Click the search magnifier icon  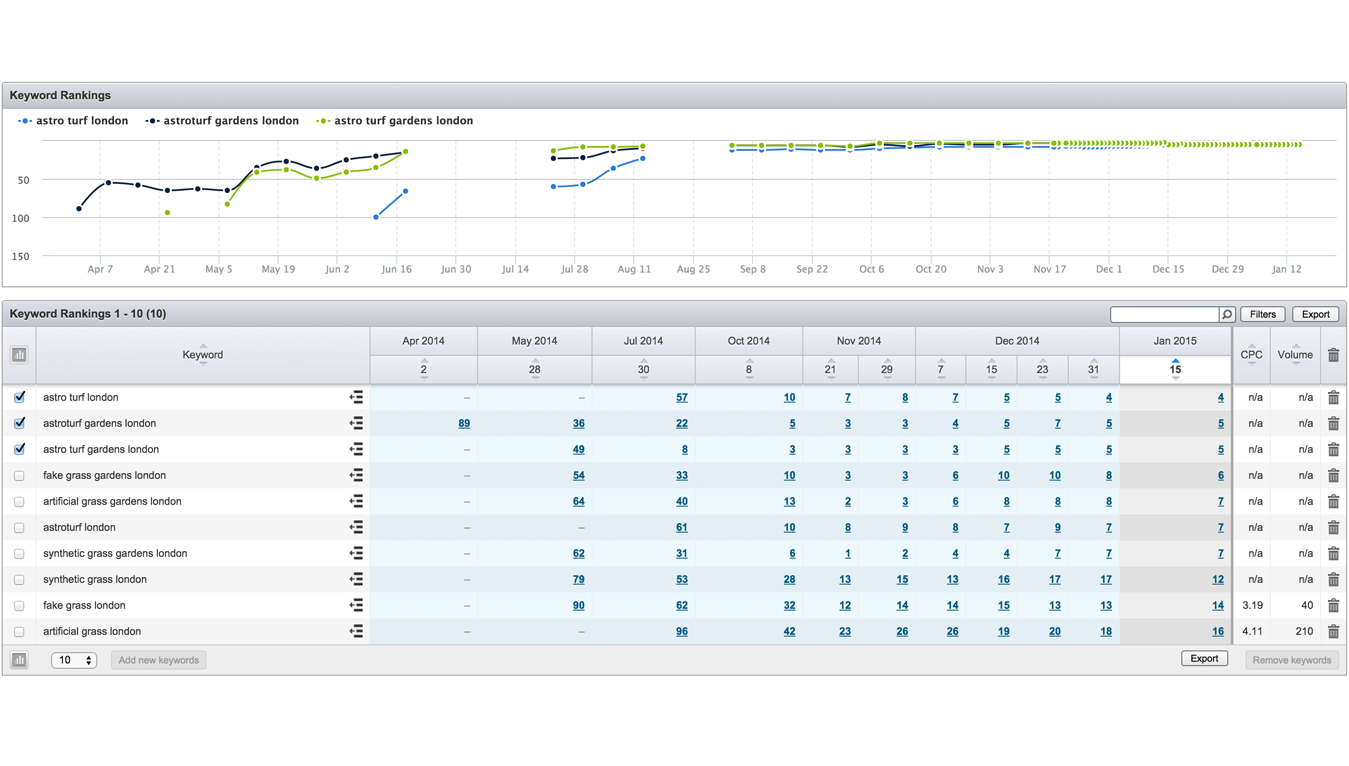(1227, 315)
